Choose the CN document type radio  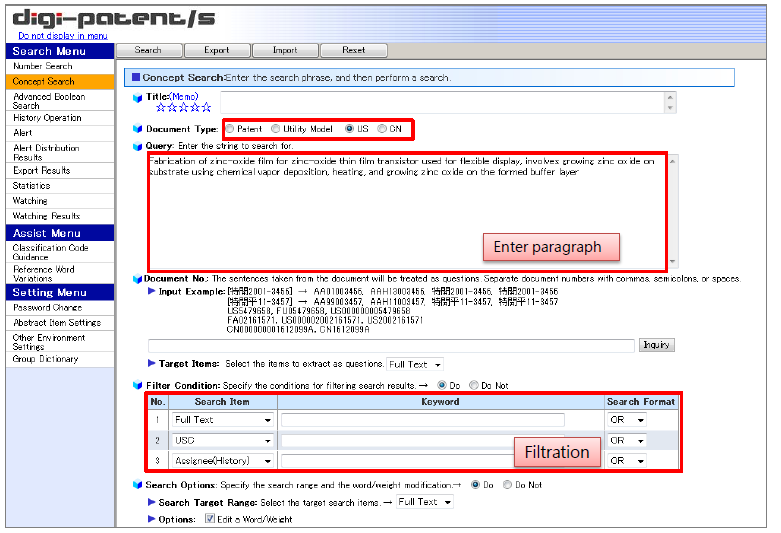pos(382,129)
